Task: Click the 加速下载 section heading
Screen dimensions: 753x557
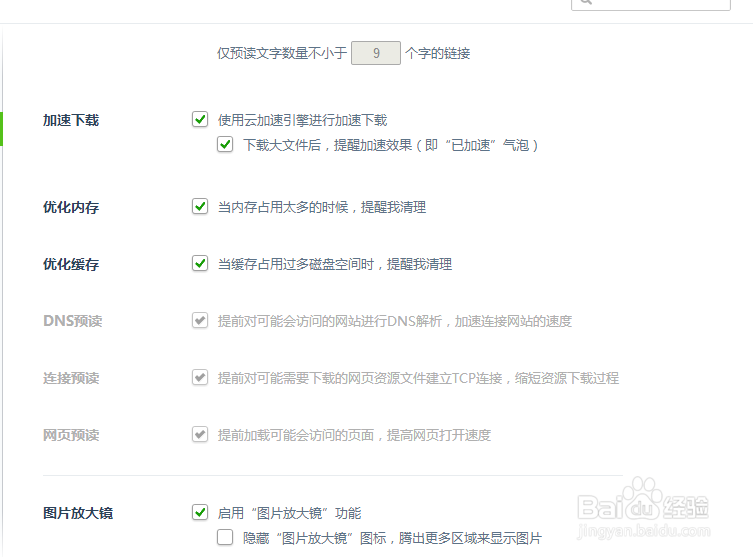Action: click(x=71, y=120)
